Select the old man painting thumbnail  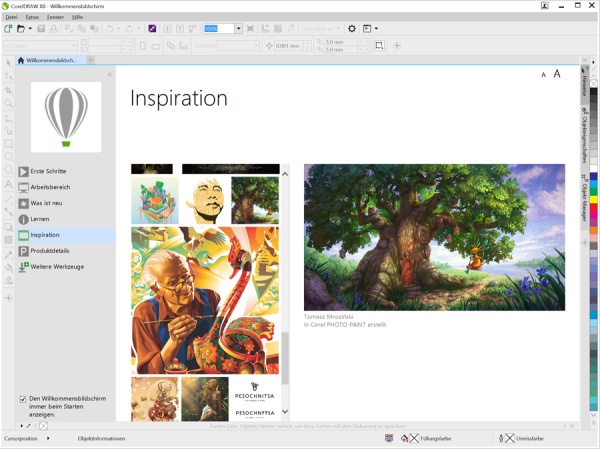pos(205,300)
